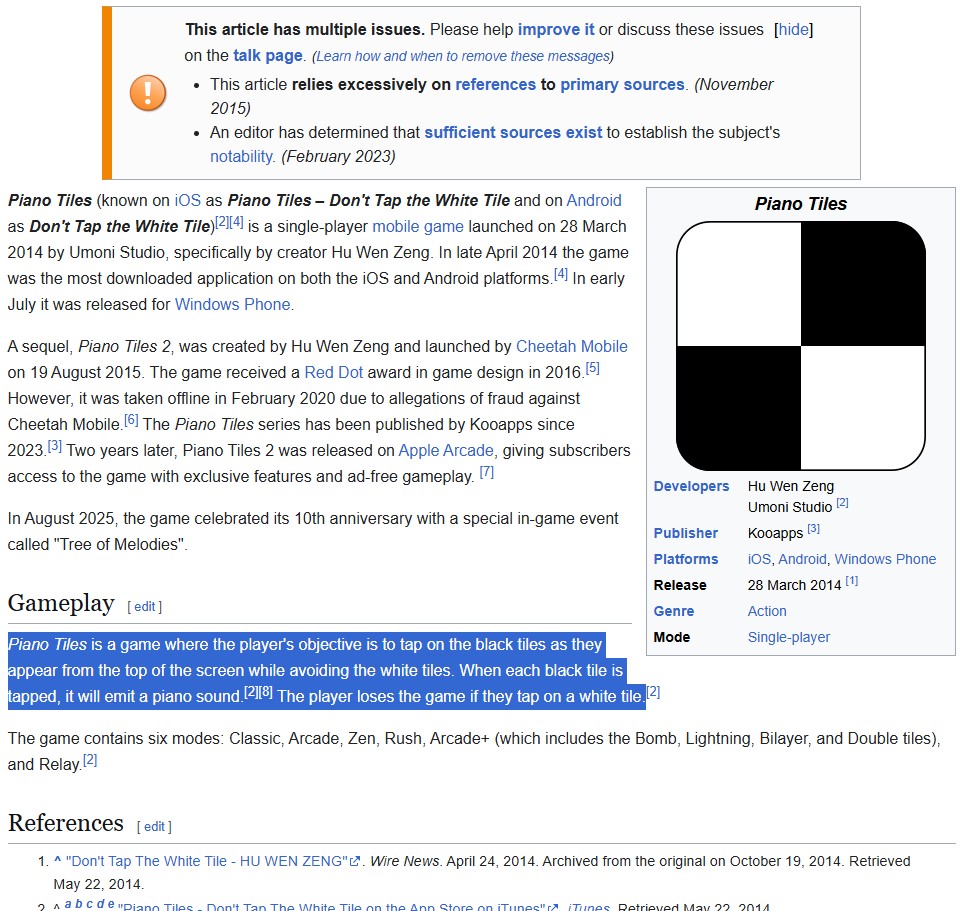Open the 'notability' link

point(241,156)
